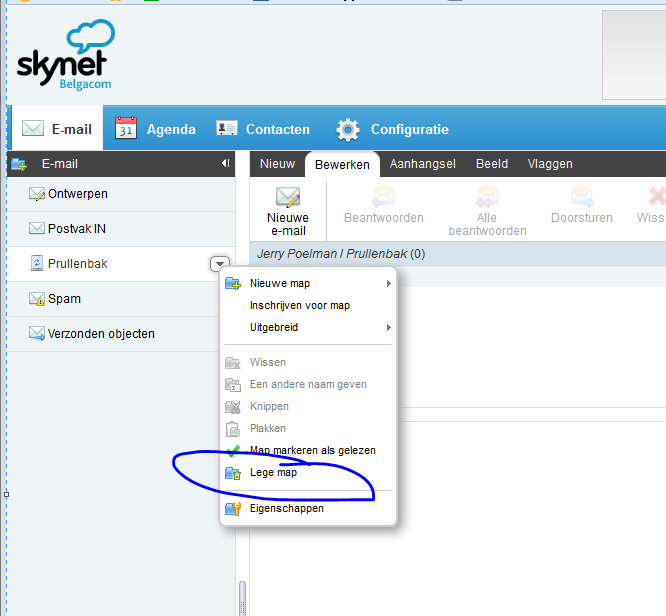Select Map markeren als gelezen
666x616 pixels.
pos(312,451)
